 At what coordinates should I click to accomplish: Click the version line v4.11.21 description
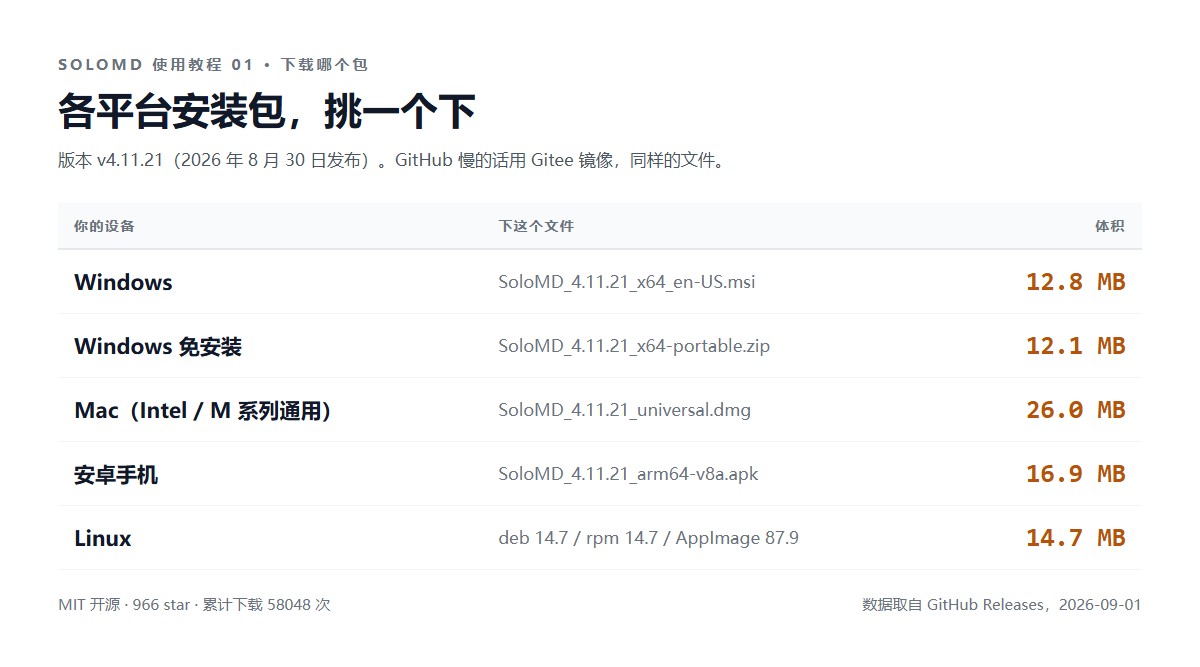[x=391, y=160]
